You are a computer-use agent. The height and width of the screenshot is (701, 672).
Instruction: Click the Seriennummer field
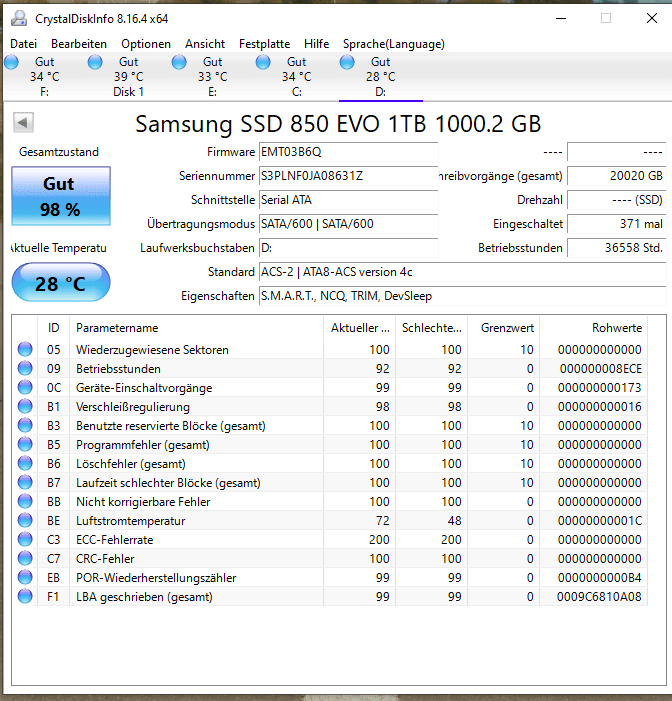(348, 176)
